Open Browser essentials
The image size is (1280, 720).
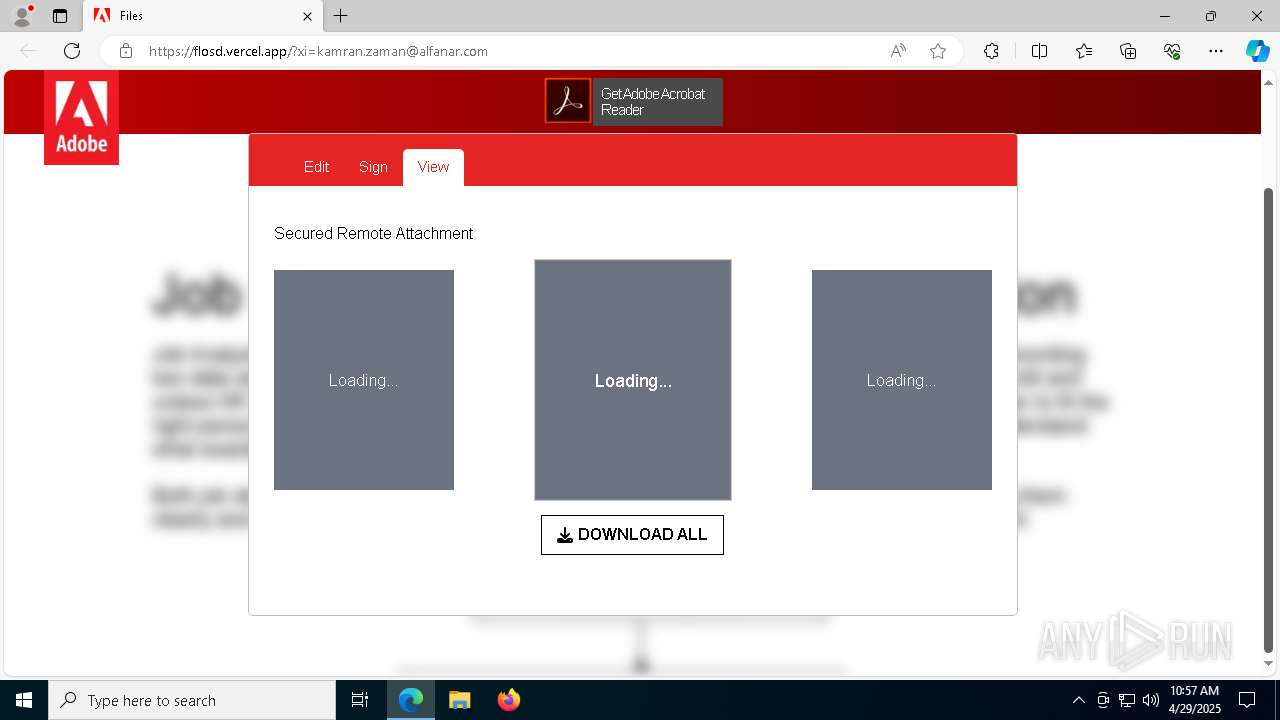pos(1172,51)
